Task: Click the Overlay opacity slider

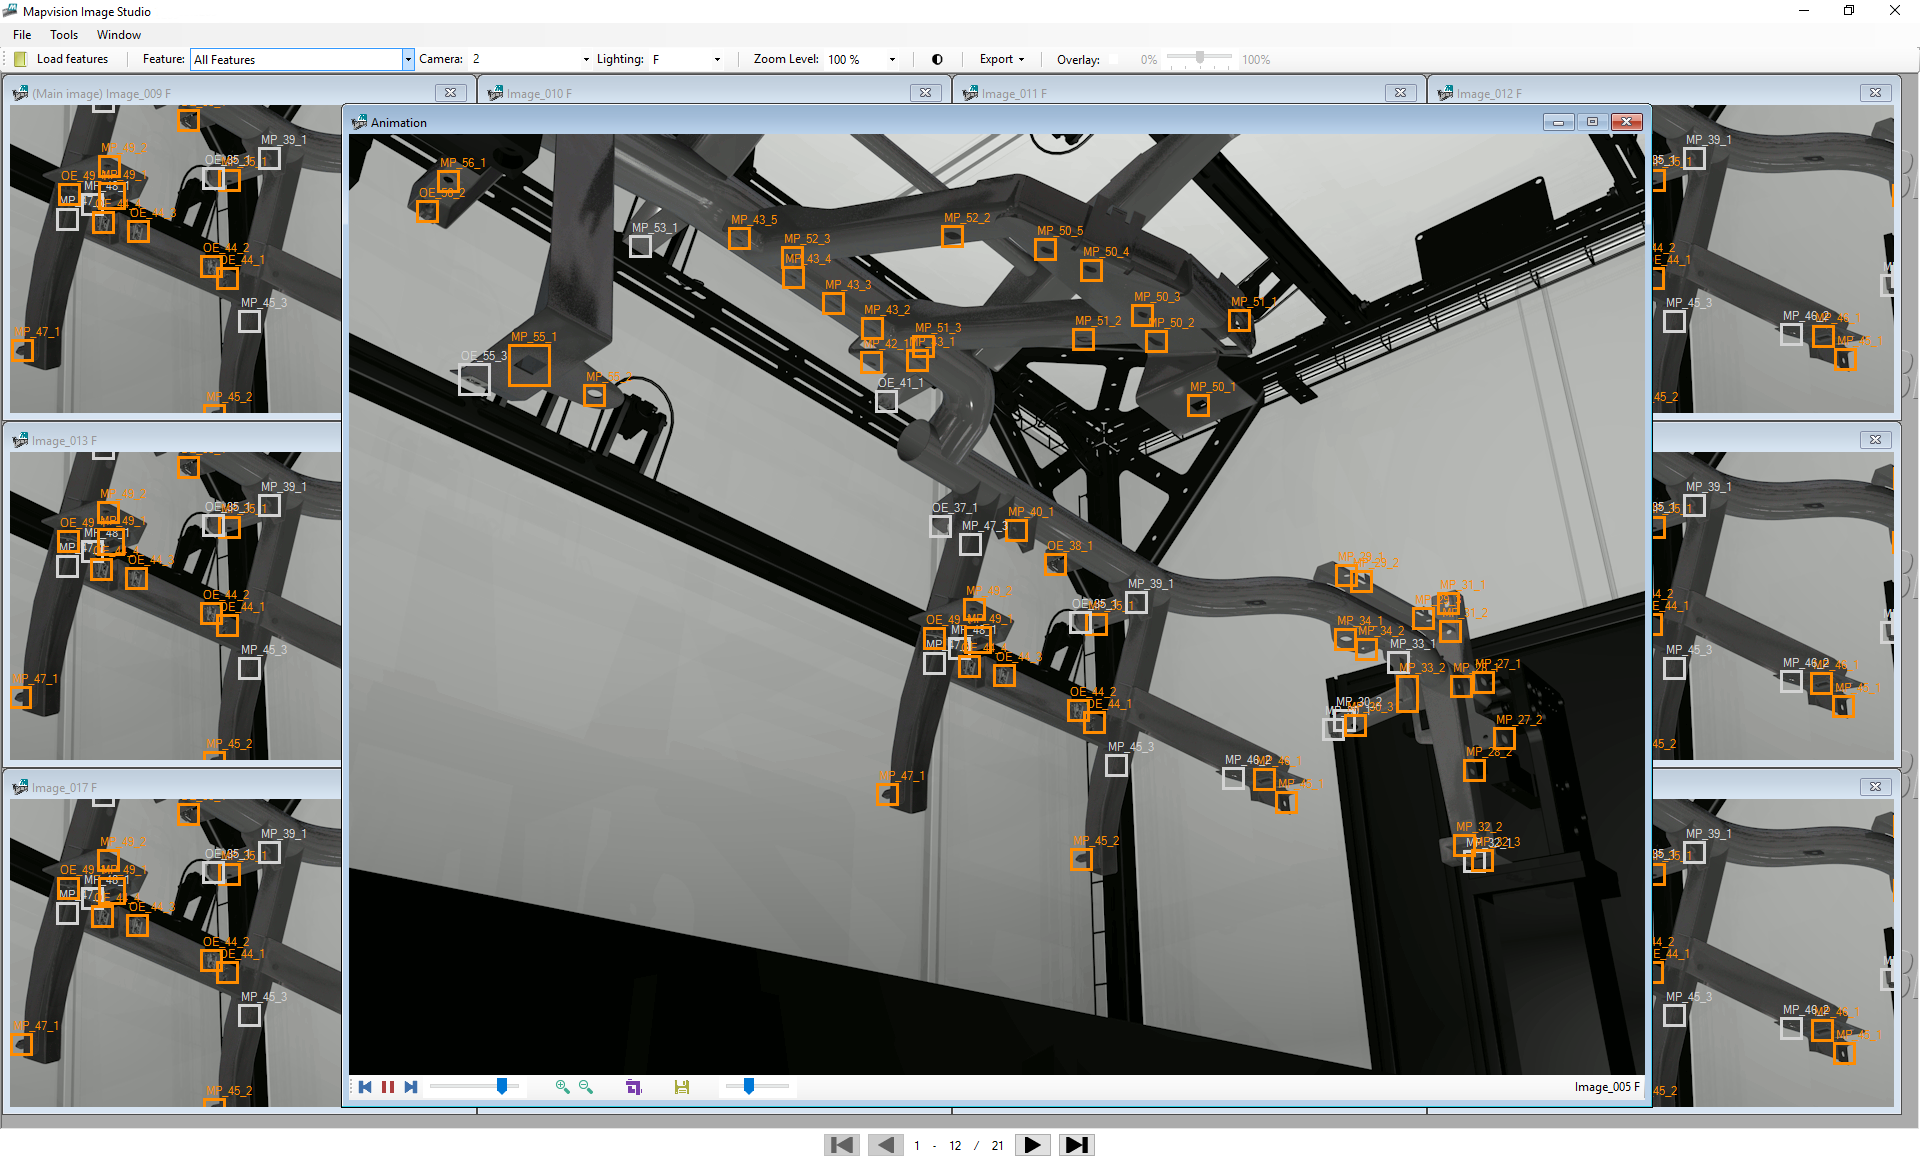Action: pos(1199,58)
